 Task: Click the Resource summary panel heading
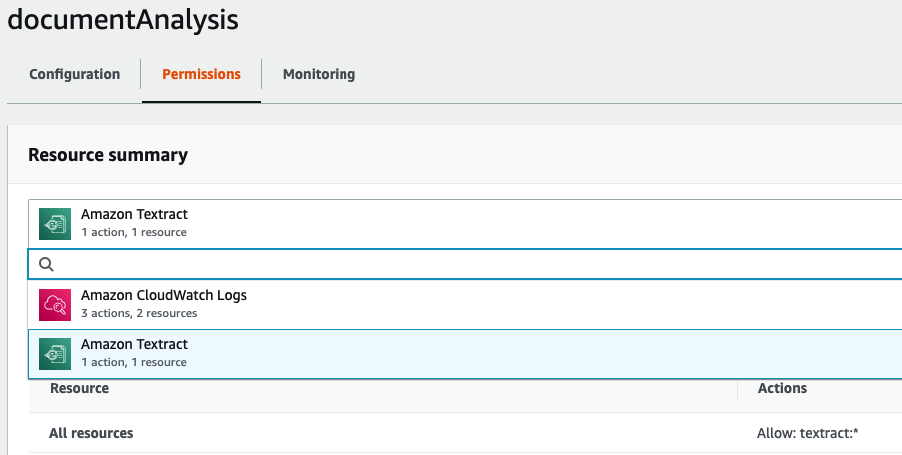tap(108, 155)
